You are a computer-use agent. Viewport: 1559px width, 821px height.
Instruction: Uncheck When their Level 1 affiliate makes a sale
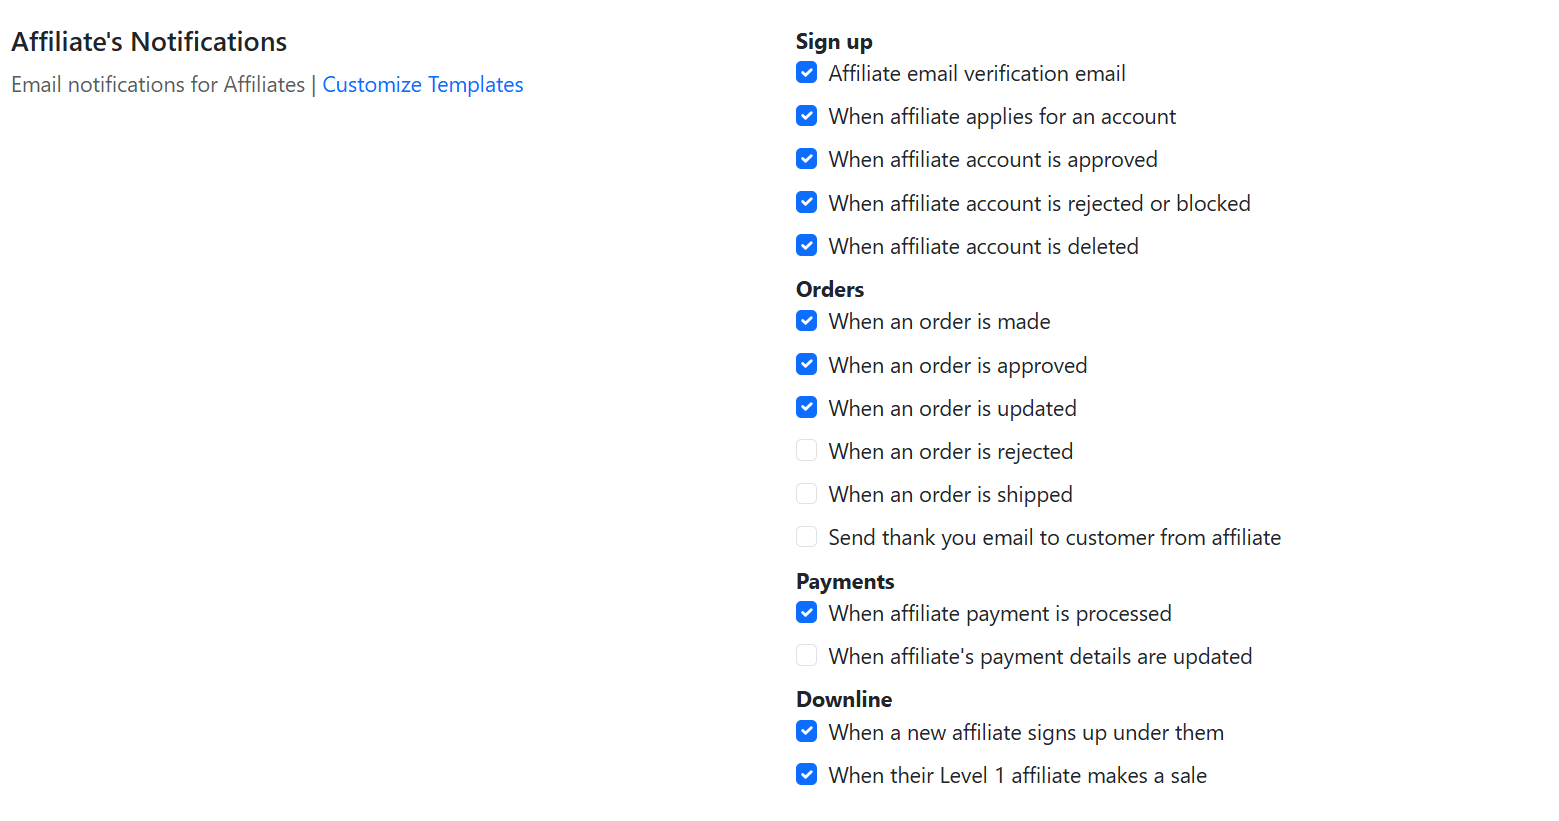[x=807, y=775]
